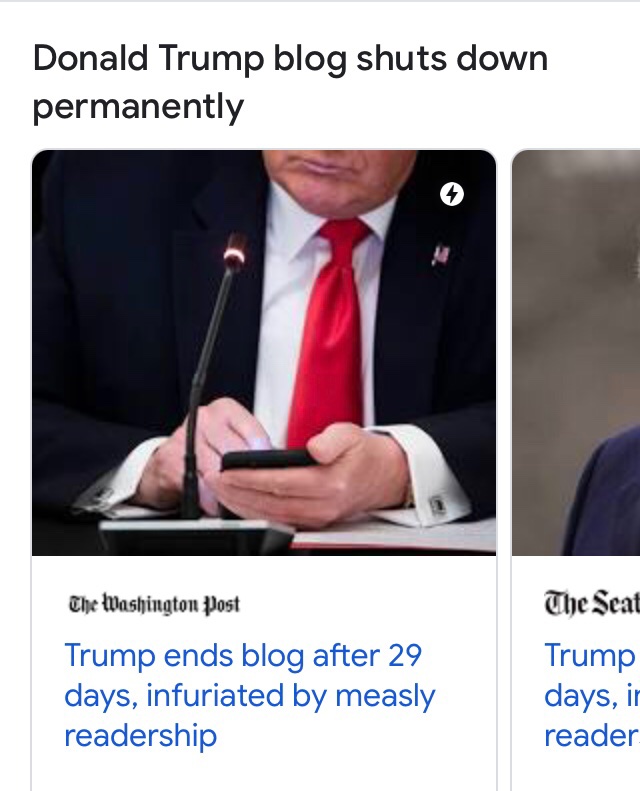Click the 'Donald Trump blog shuts down permanently' heading

tap(290, 82)
